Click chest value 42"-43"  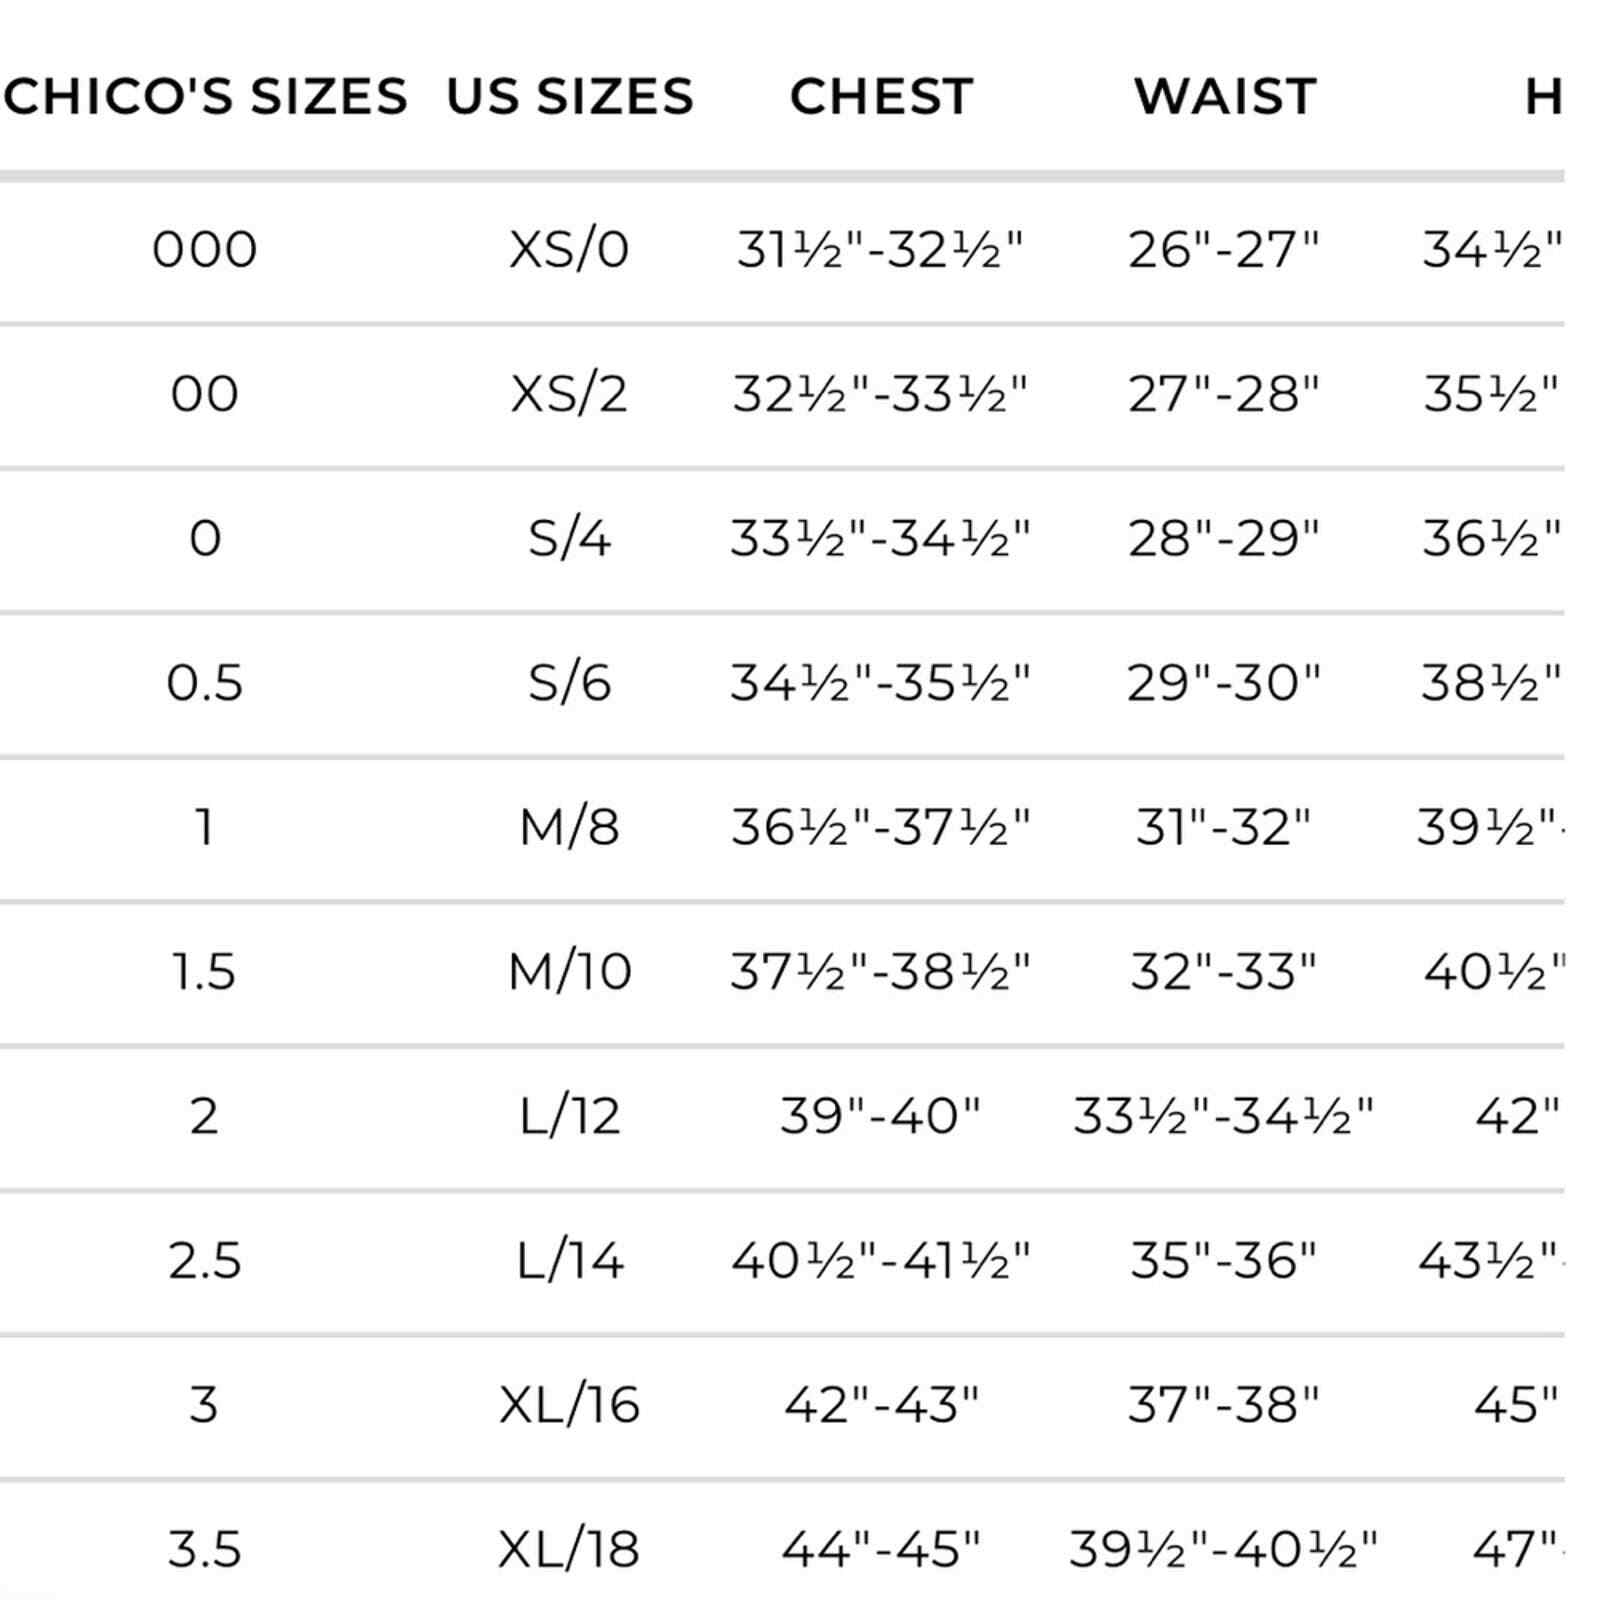(x=880, y=1404)
